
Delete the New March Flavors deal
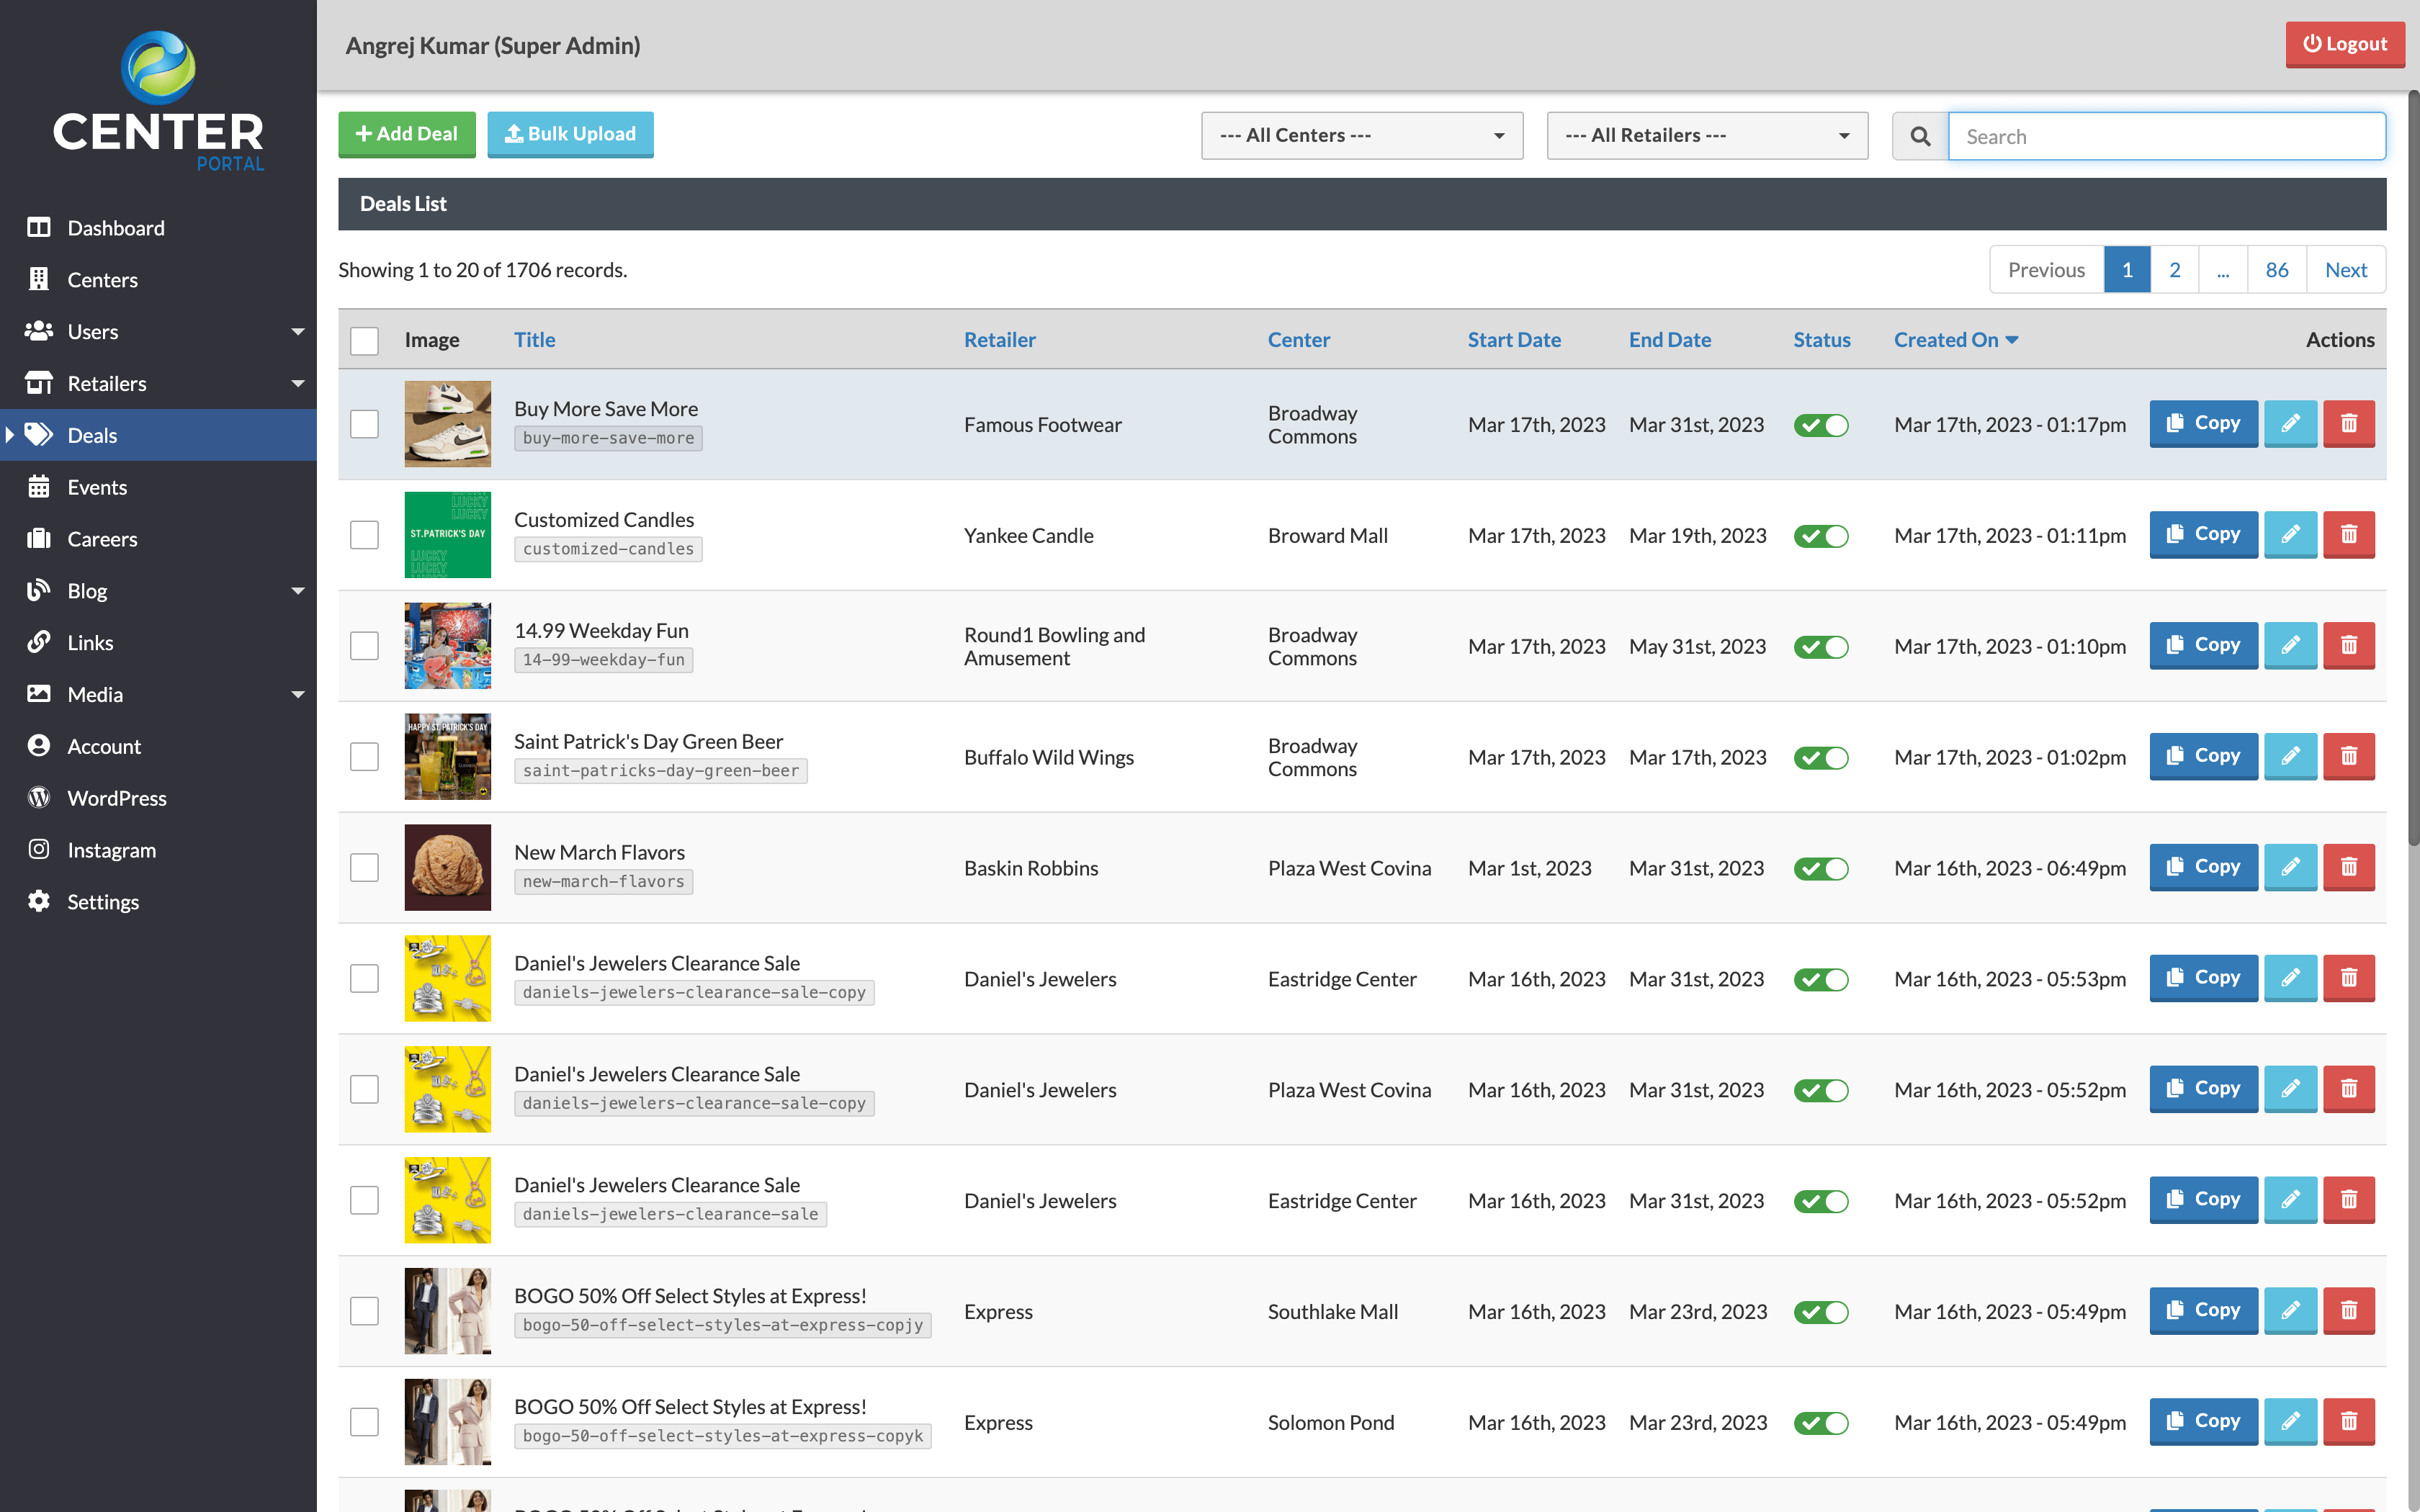2349,867
